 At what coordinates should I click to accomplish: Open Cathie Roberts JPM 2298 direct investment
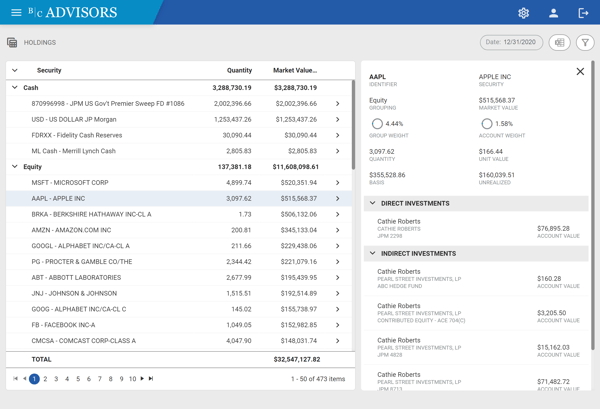pyautogui.click(x=476, y=228)
